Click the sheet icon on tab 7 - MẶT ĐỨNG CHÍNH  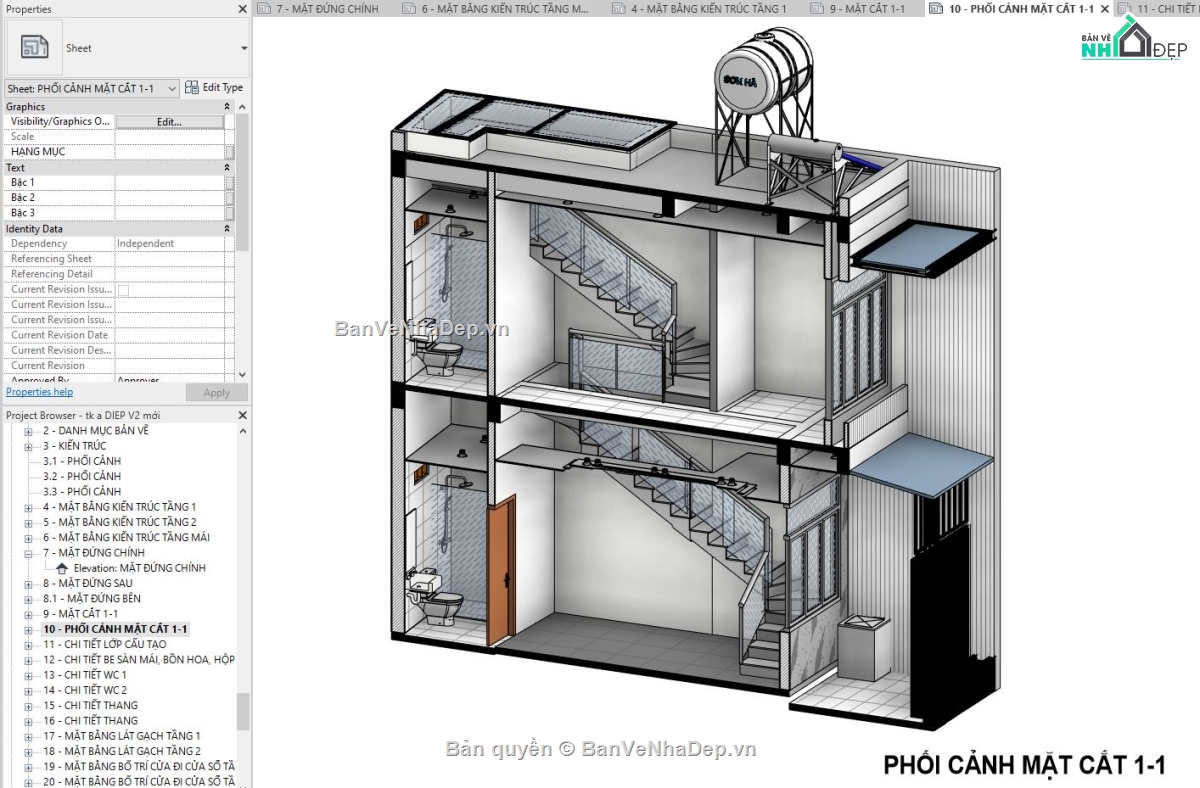(x=264, y=8)
